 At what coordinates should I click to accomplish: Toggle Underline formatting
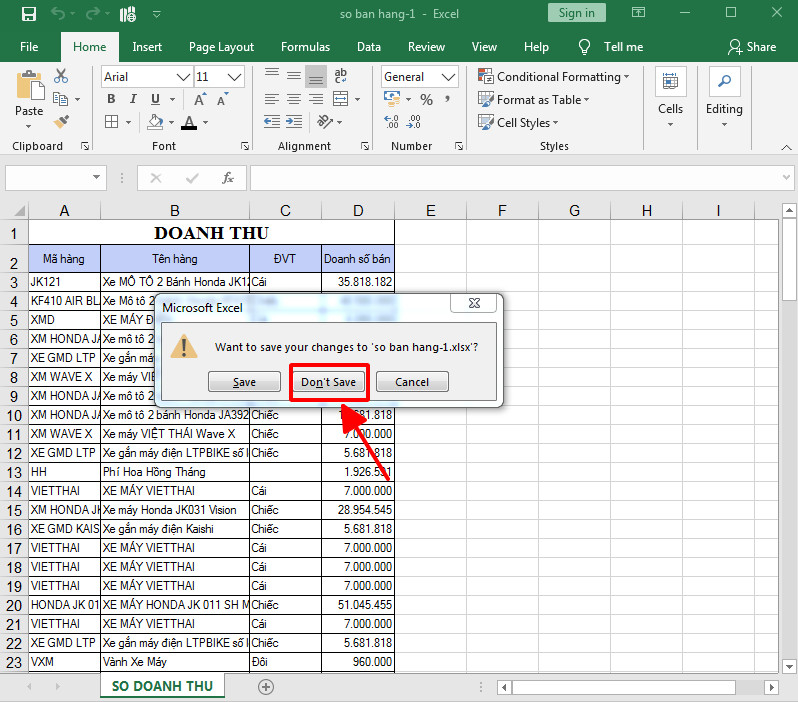click(155, 99)
